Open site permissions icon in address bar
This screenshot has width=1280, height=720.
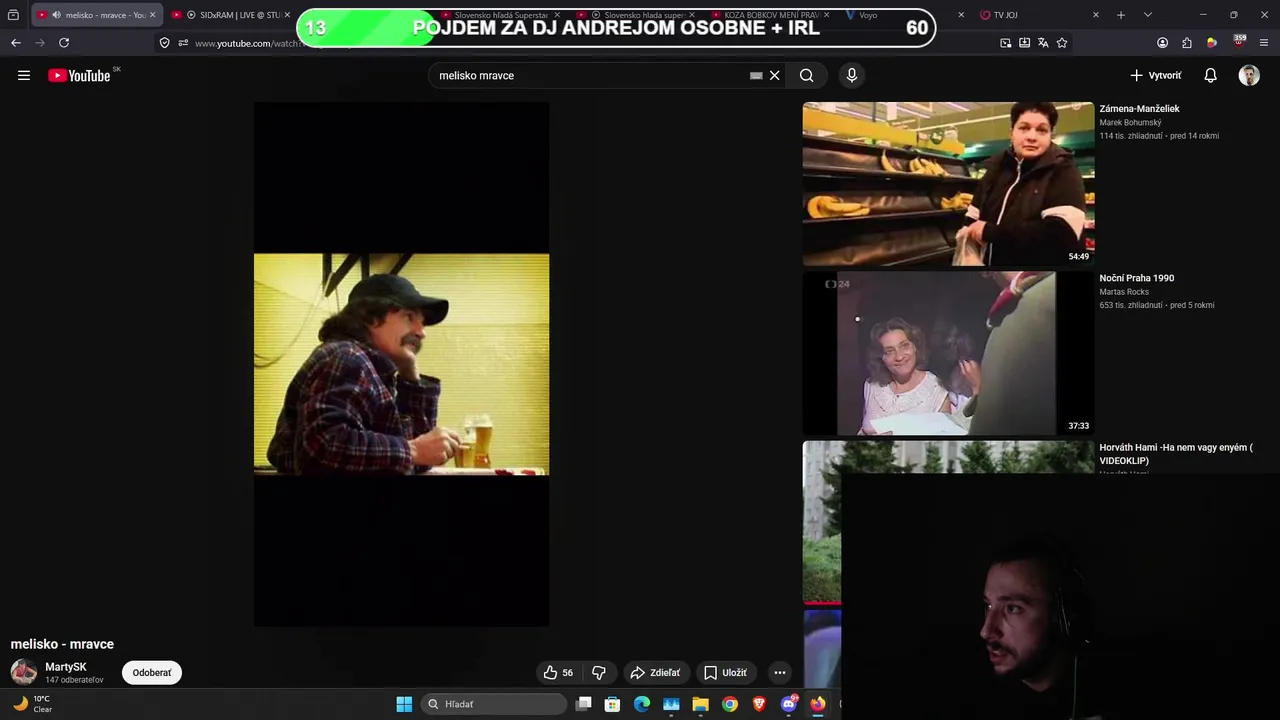tap(183, 43)
